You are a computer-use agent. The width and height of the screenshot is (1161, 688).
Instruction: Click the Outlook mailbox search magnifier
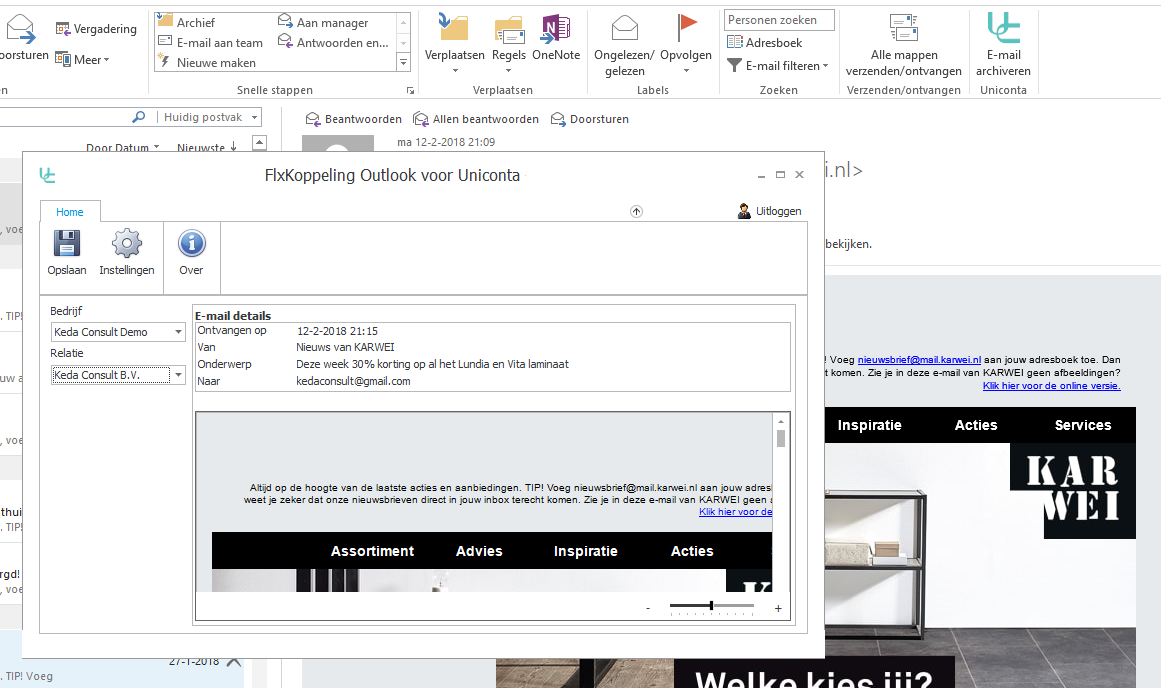pos(138,117)
